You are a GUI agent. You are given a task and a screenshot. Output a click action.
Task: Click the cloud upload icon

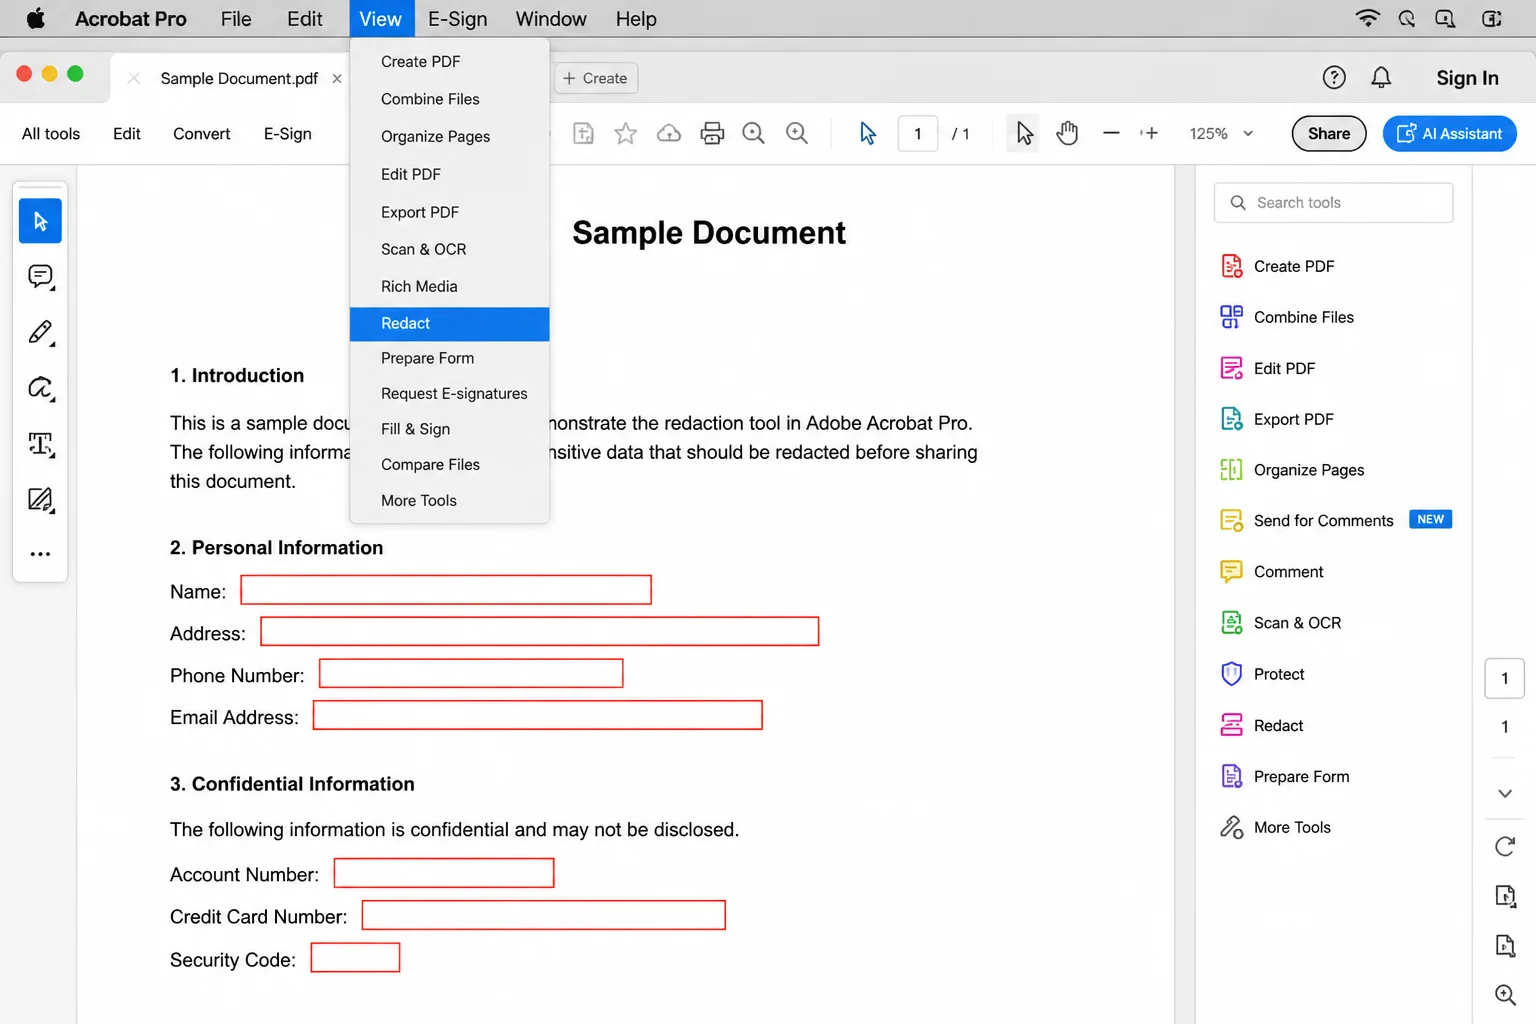click(x=669, y=133)
